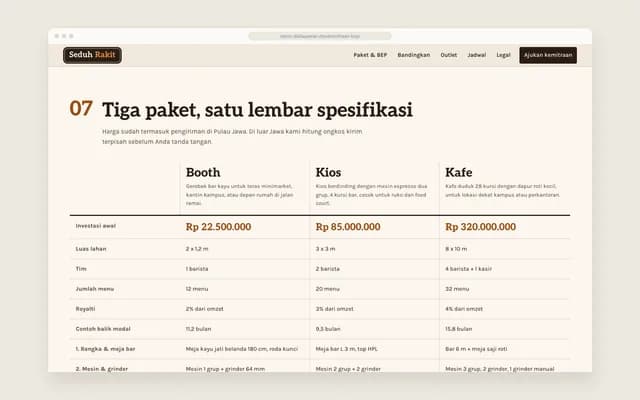Click the 1 barista cell

click(197, 269)
